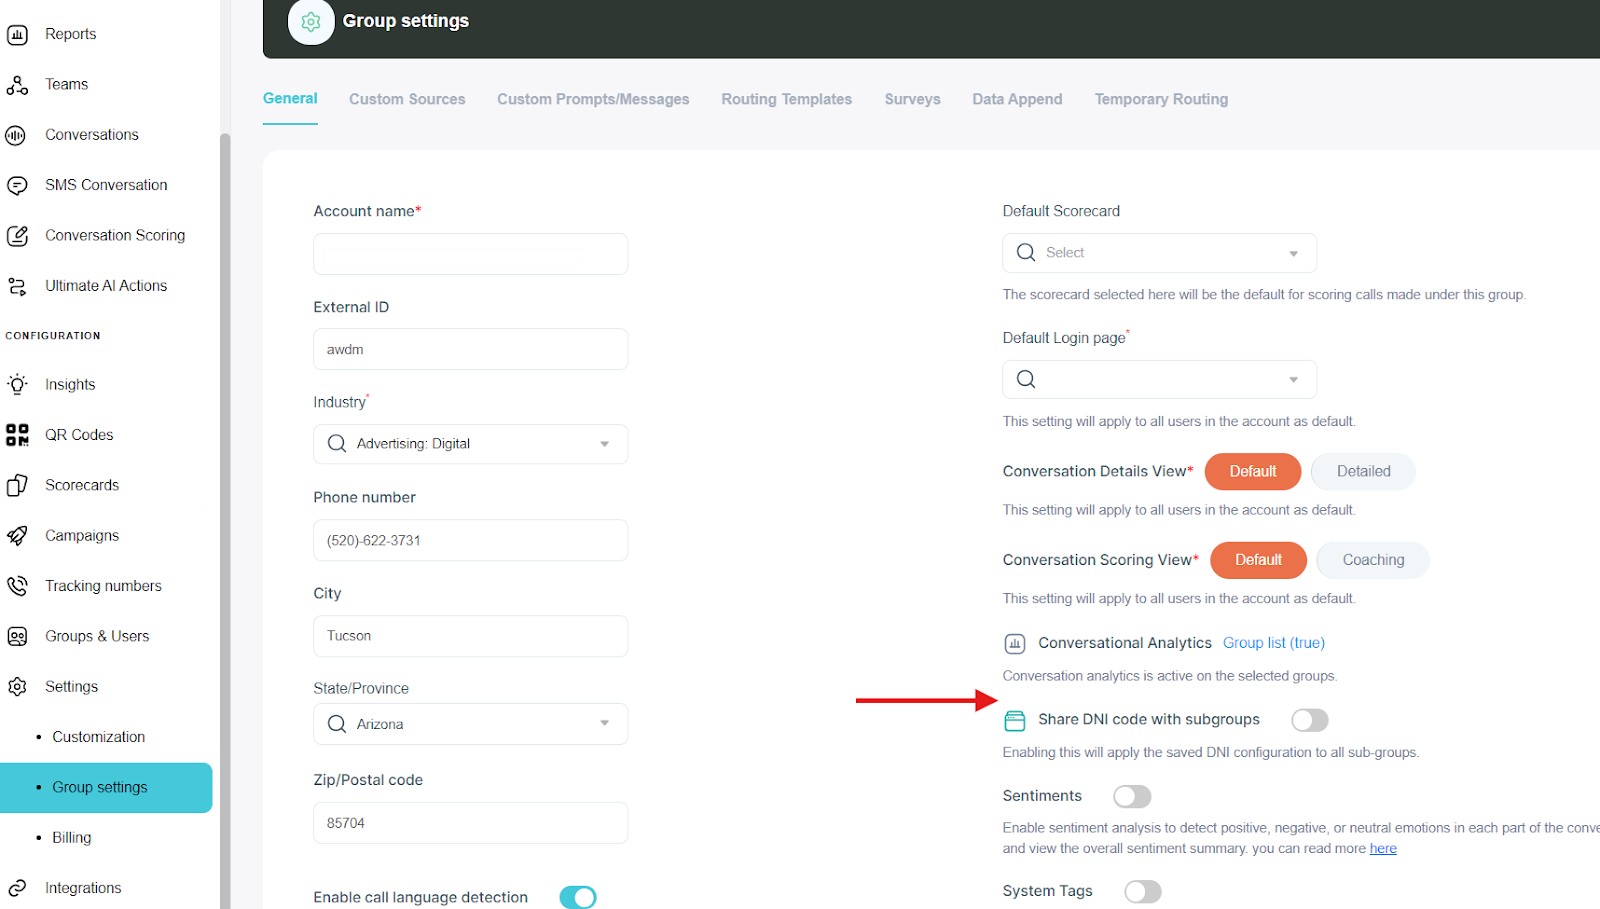Image resolution: width=1600 pixels, height=909 pixels.
Task: Open Reports from the sidebar icon
Action: point(17,35)
